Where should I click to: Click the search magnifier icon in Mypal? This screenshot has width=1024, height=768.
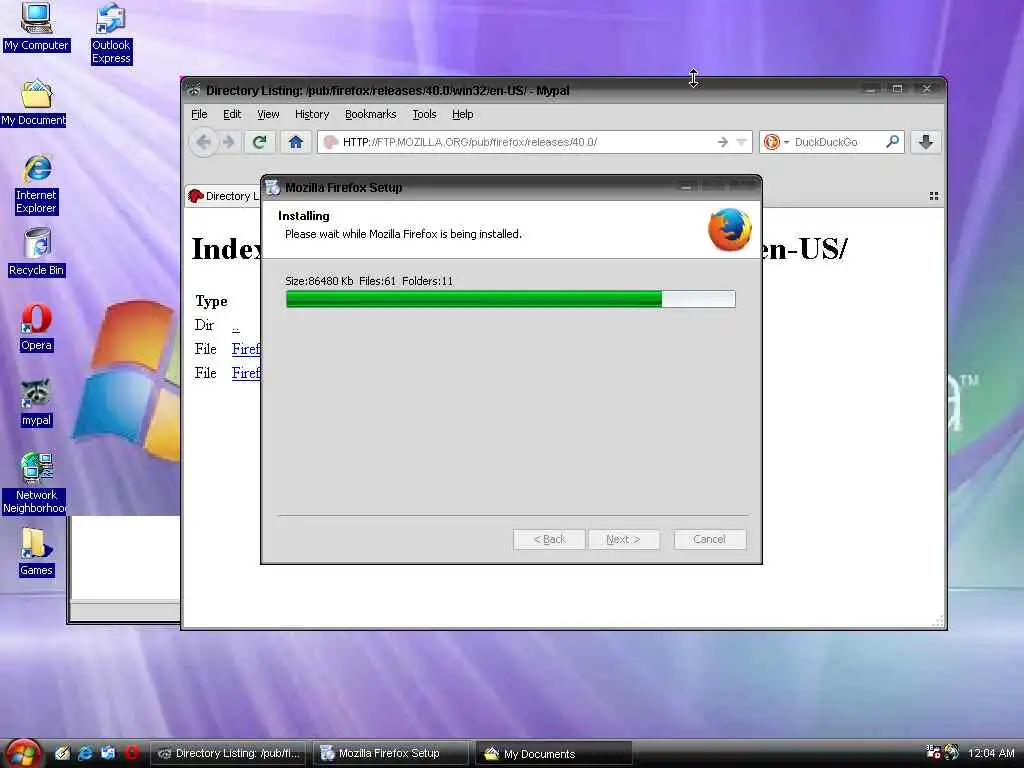(x=891, y=142)
